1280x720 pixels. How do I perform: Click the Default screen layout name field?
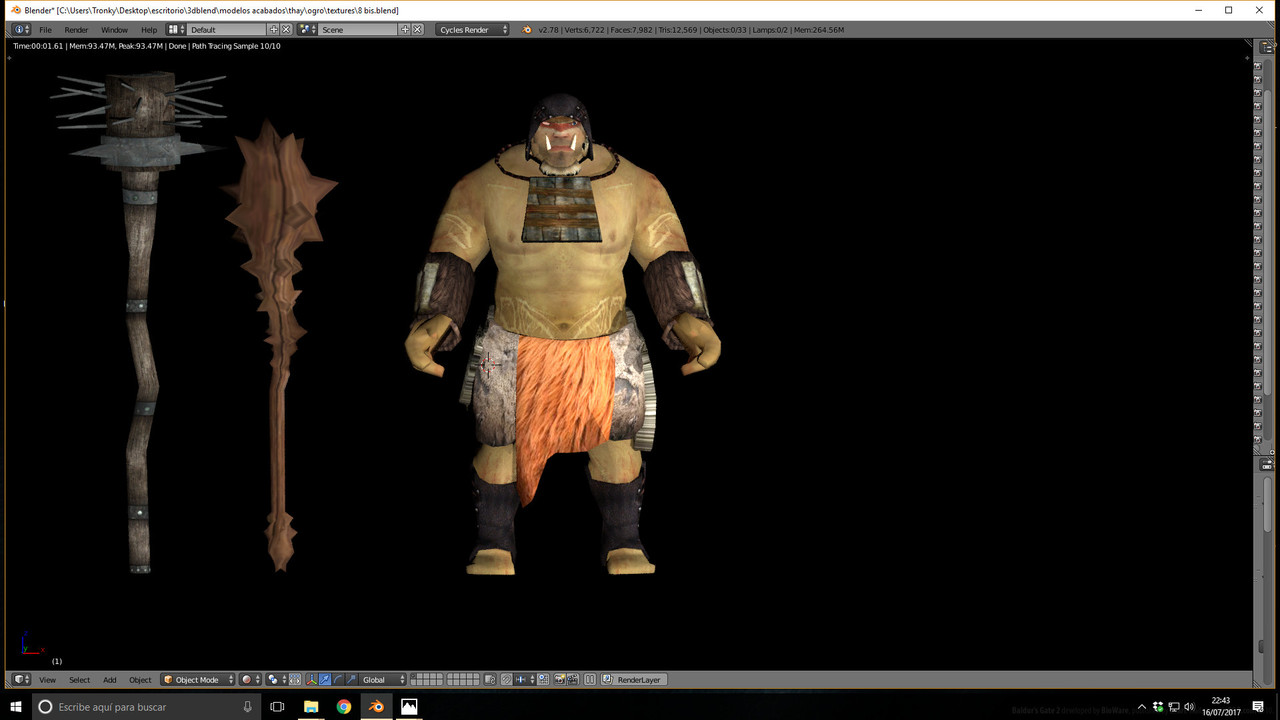tap(228, 30)
